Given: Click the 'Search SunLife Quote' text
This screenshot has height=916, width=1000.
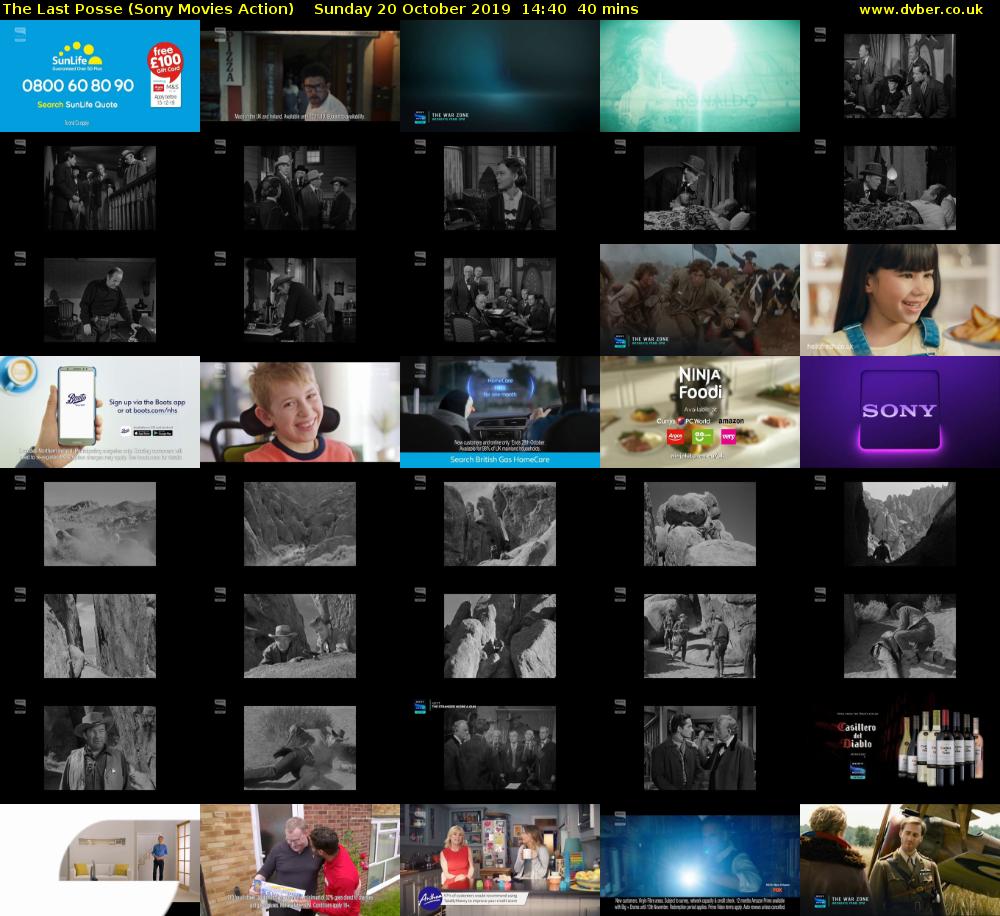Looking at the screenshot, I should (x=77, y=105).
